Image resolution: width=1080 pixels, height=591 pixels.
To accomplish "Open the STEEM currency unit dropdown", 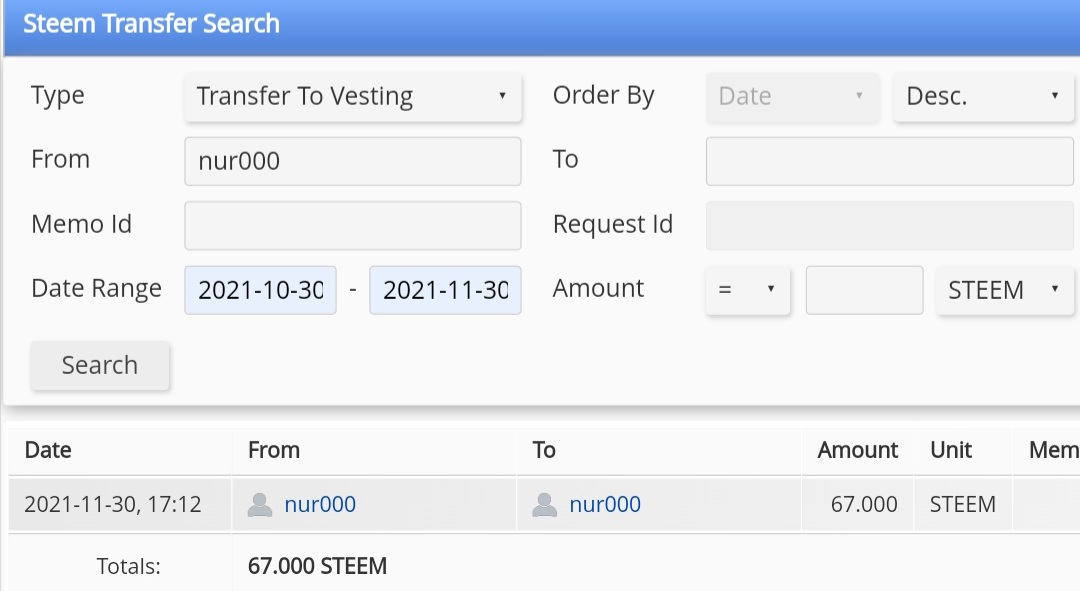I will [x=1004, y=290].
